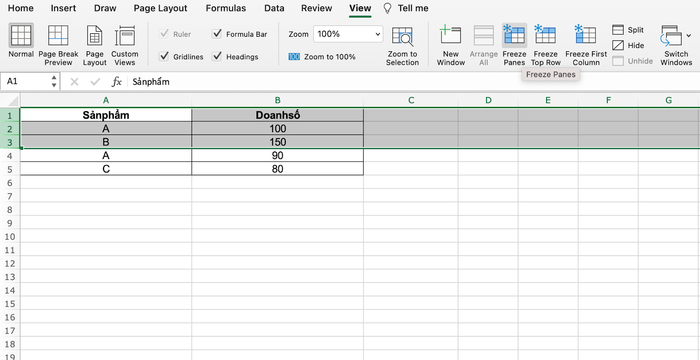Switch to Normal view

(x=21, y=41)
